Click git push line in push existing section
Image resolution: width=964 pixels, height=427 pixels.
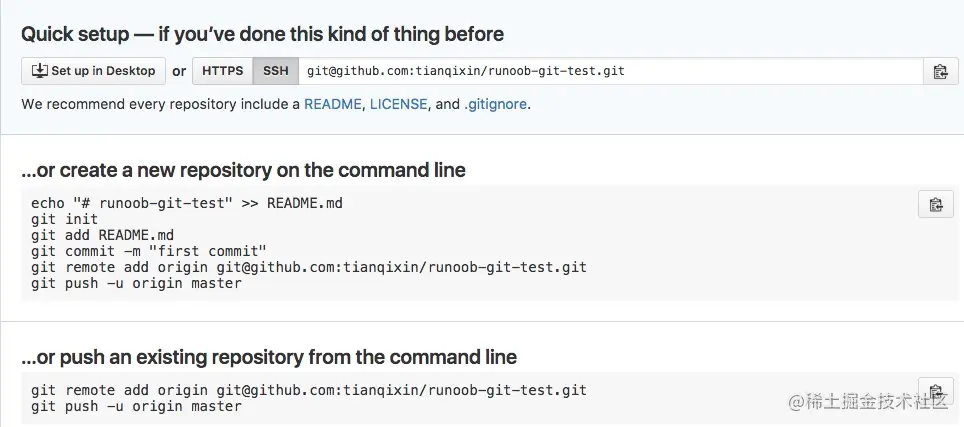136,406
